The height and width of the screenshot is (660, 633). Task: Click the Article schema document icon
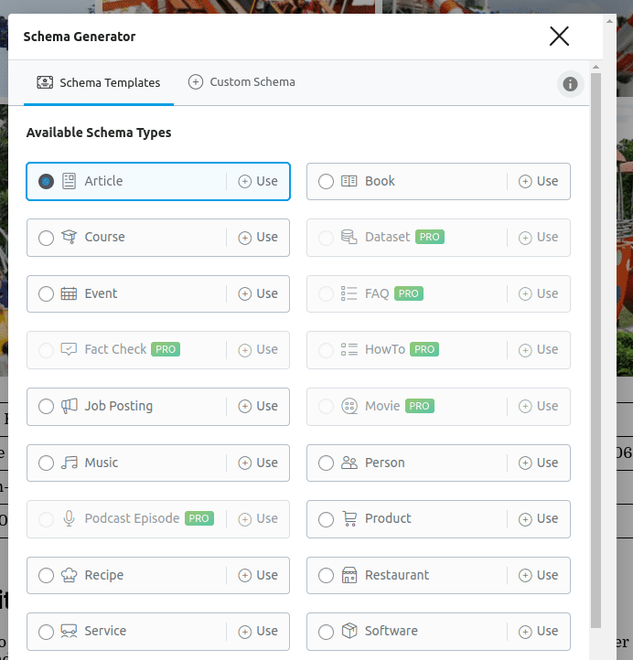point(69,181)
